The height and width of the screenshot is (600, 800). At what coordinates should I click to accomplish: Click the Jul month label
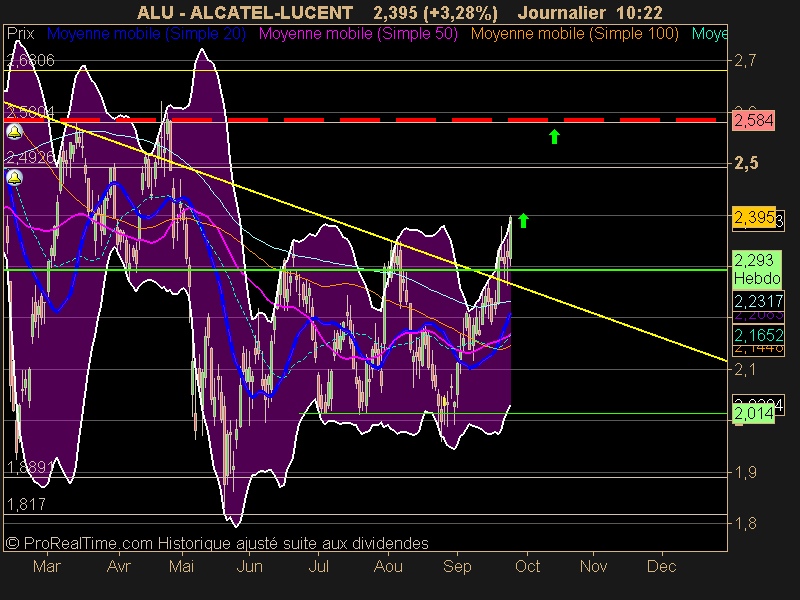coord(319,566)
